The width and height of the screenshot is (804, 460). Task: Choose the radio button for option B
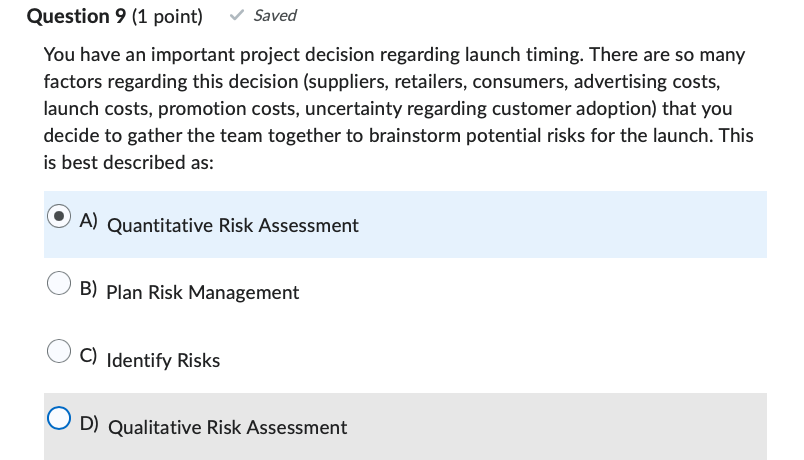(x=61, y=285)
